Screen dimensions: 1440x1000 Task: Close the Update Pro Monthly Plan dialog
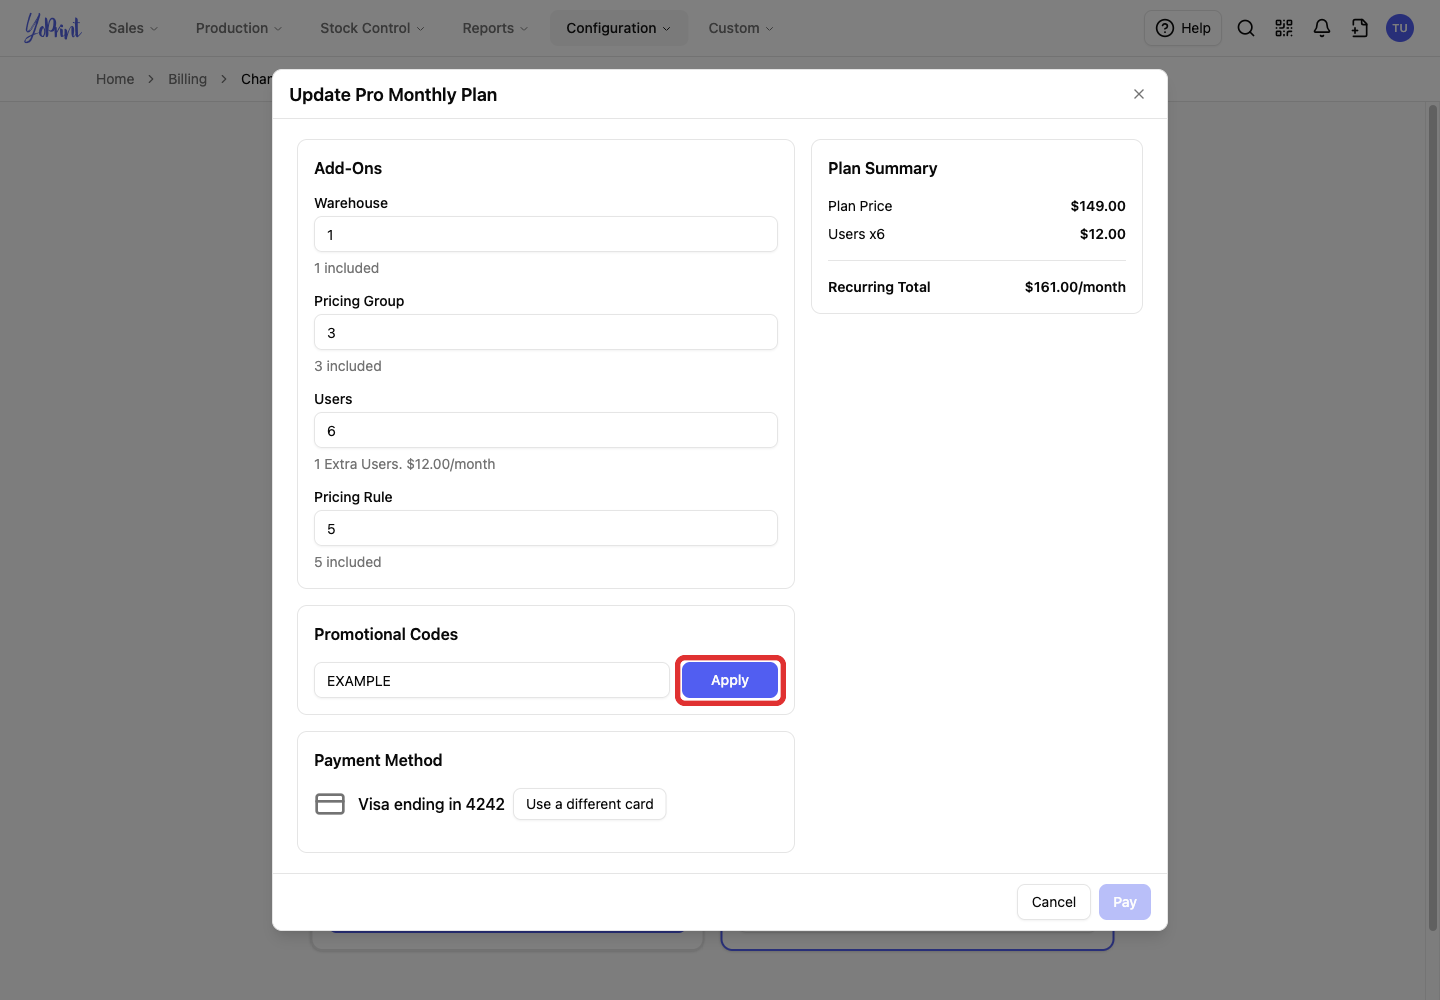[1139, 94]
